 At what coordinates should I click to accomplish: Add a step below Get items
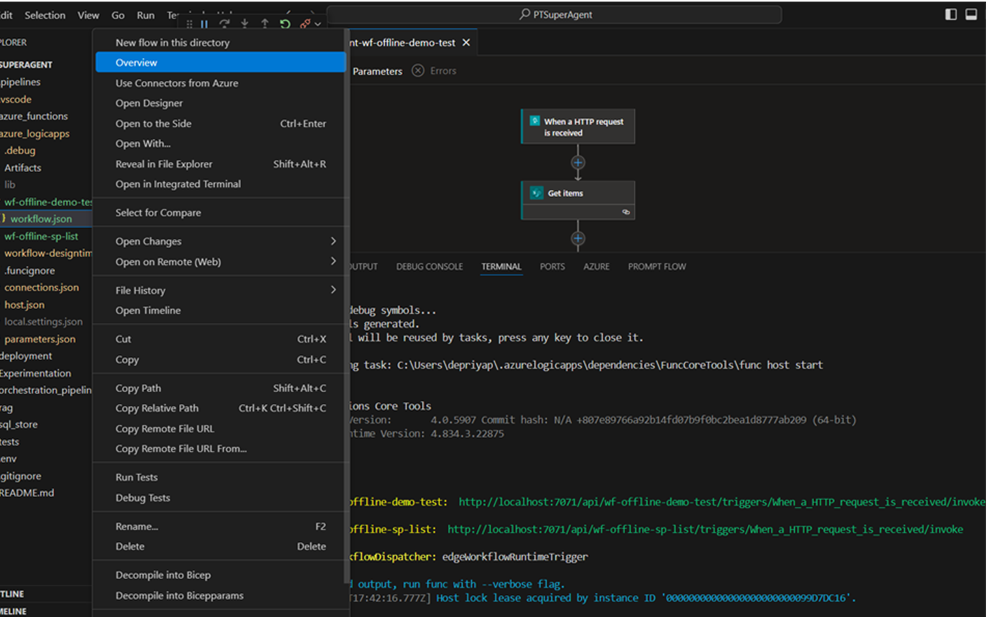tap(578, 238)
